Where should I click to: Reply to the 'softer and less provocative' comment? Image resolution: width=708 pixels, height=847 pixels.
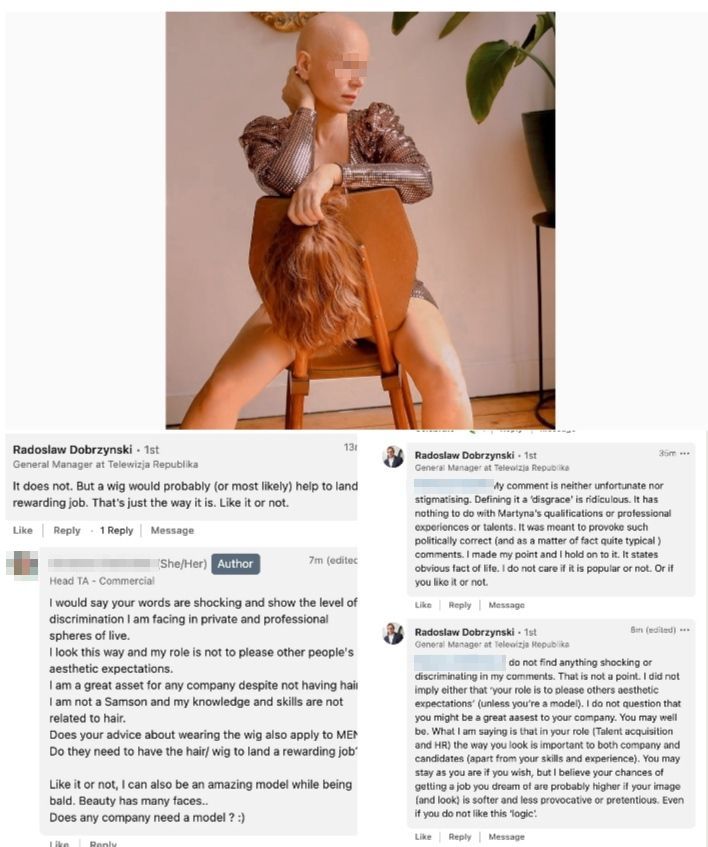coord(460,837)
